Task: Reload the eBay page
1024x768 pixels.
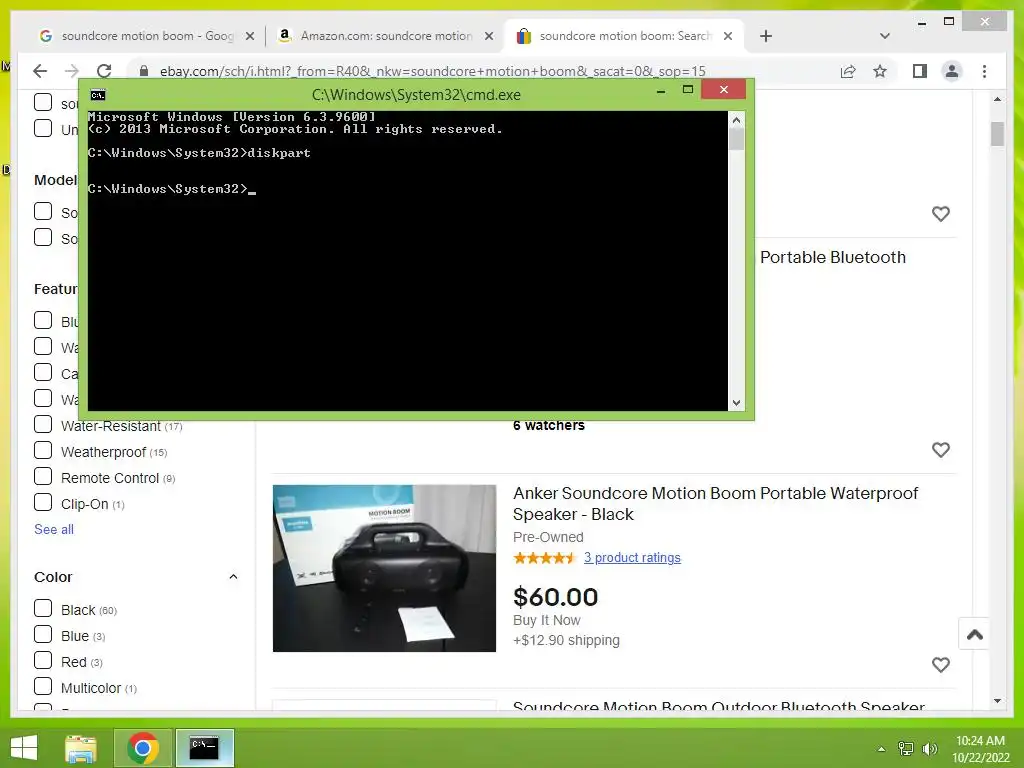Action: (104, 71)
